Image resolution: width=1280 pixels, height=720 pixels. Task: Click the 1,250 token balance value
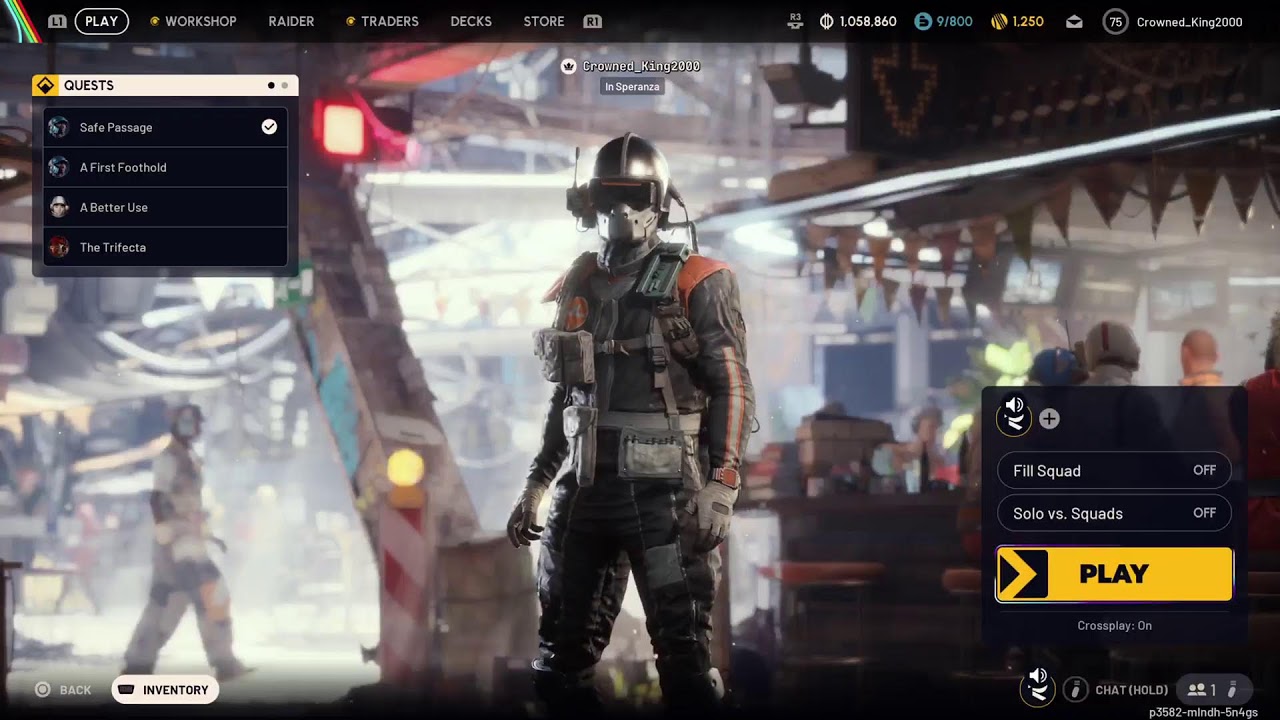pyautogui.click(x=1028, y=21)
